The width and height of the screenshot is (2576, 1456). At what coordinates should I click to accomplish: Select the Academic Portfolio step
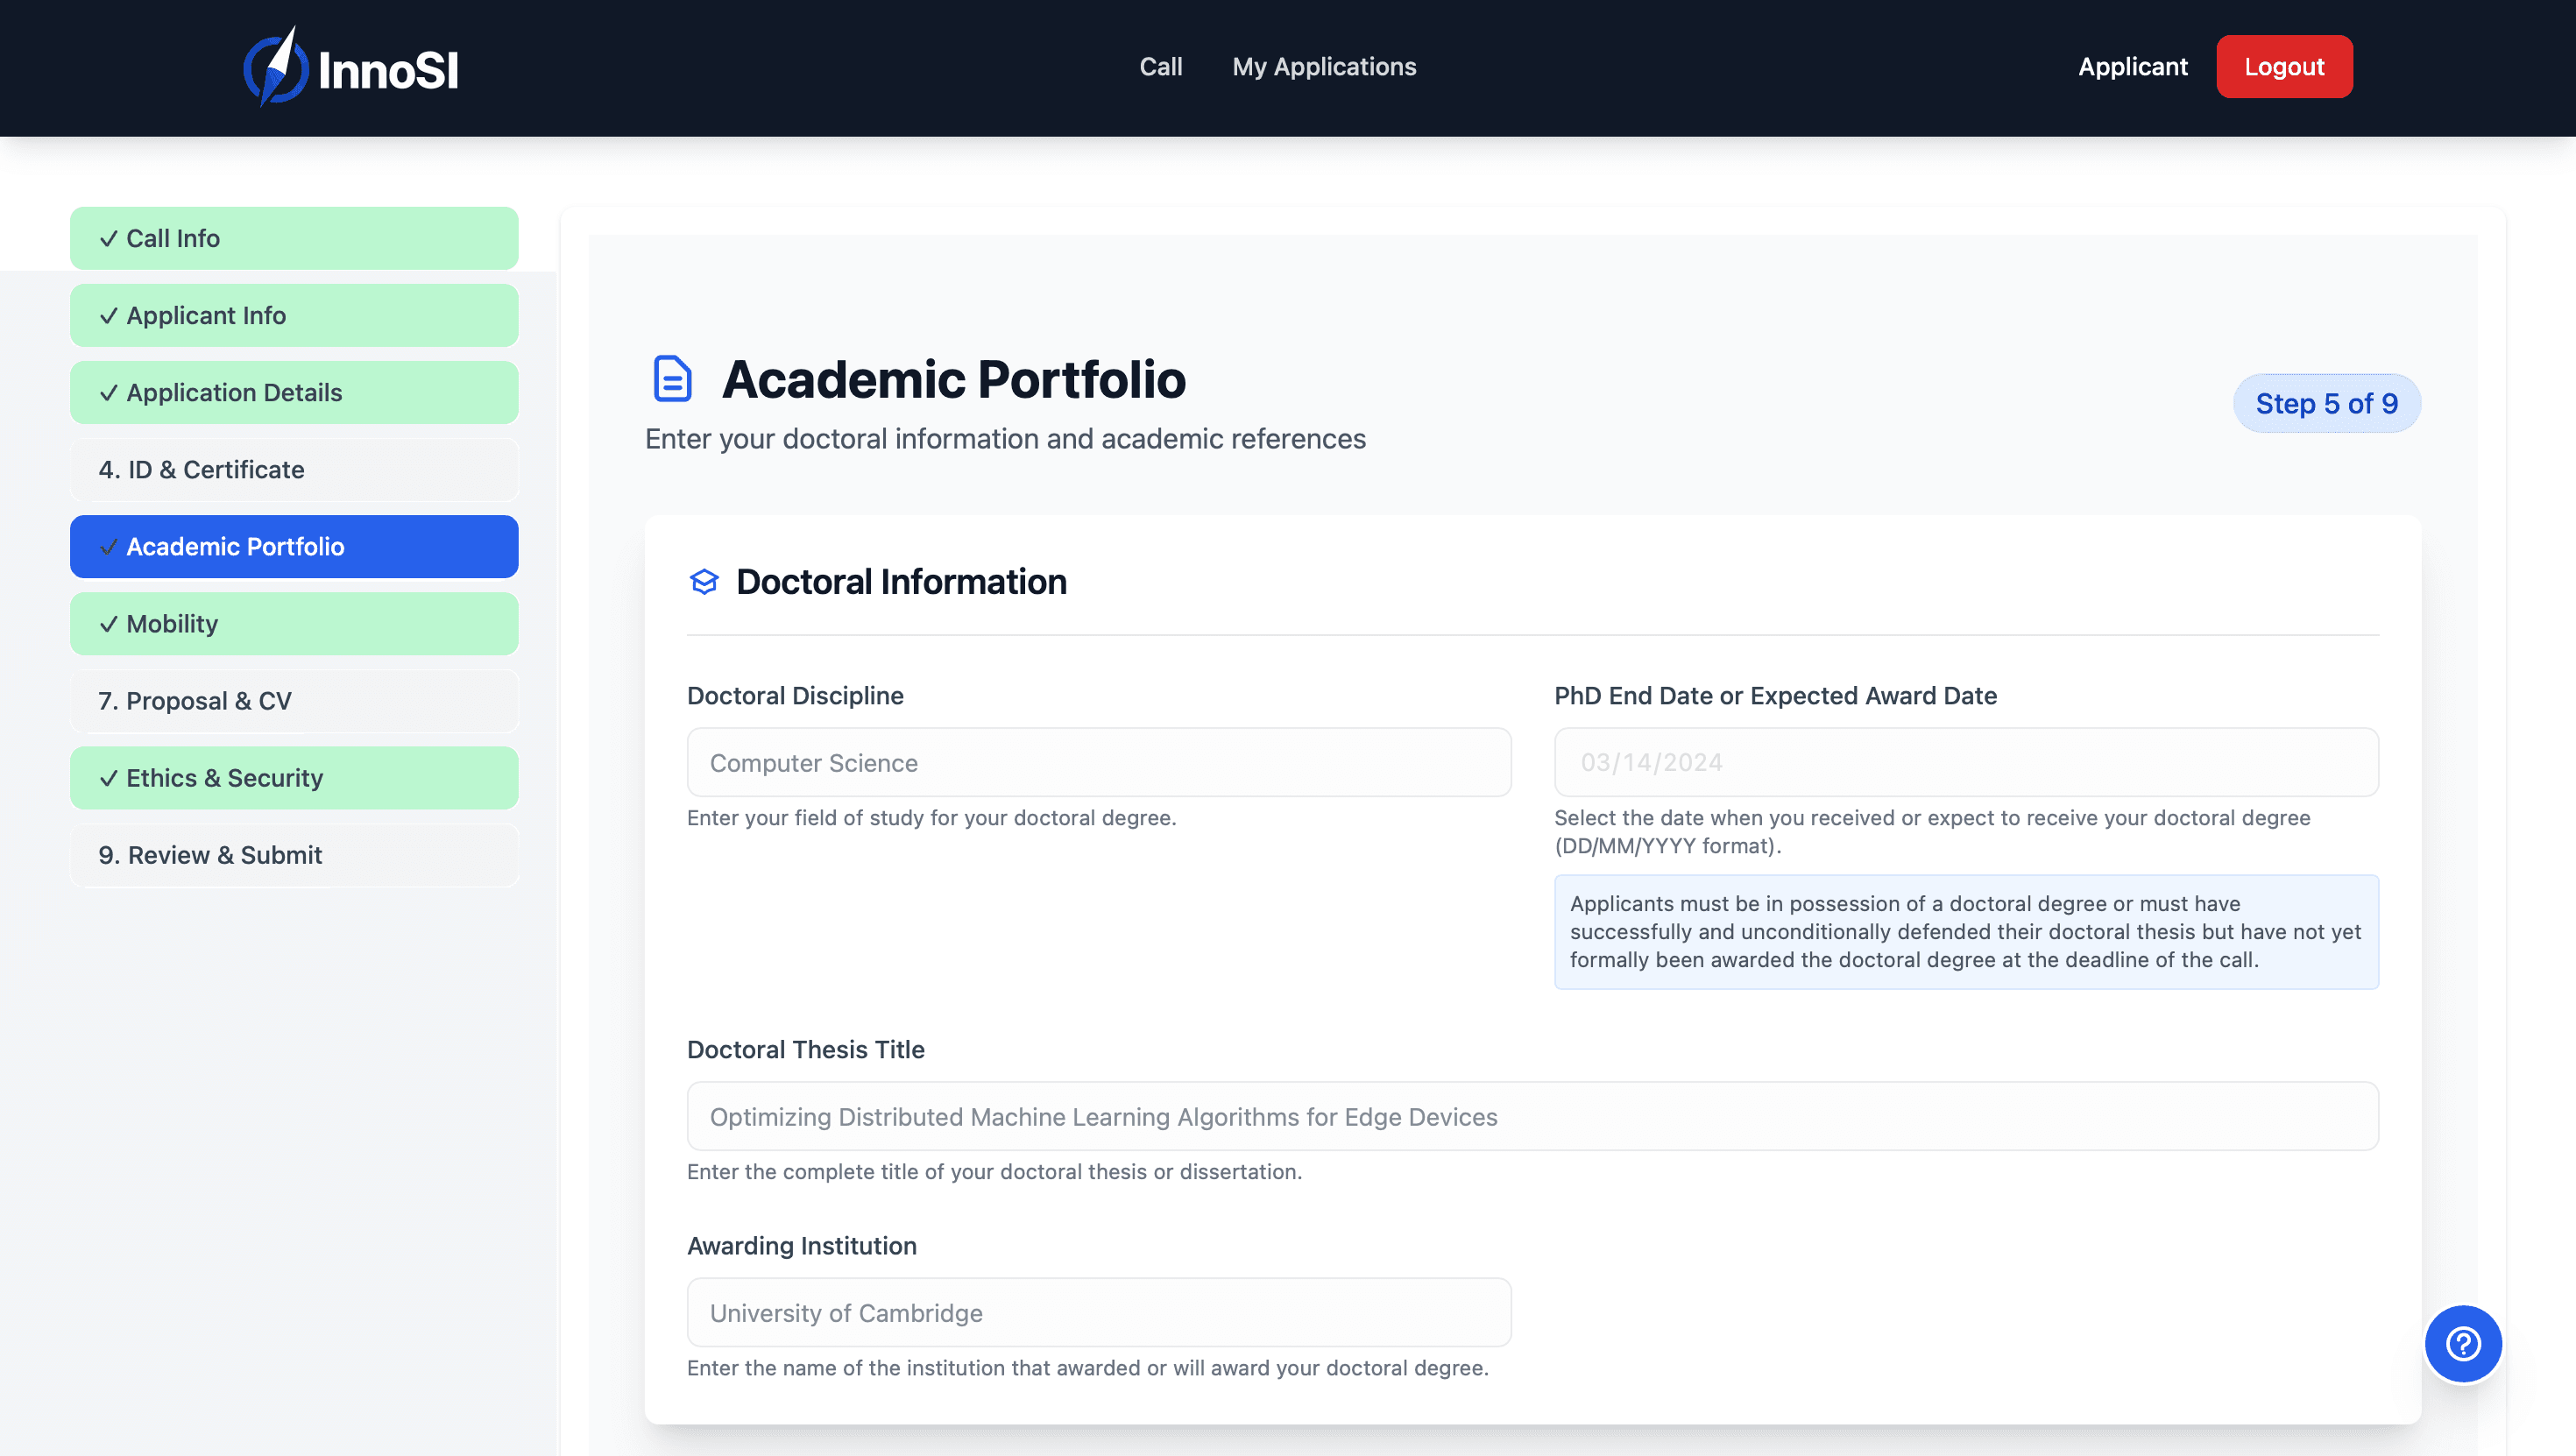(294, 546)
